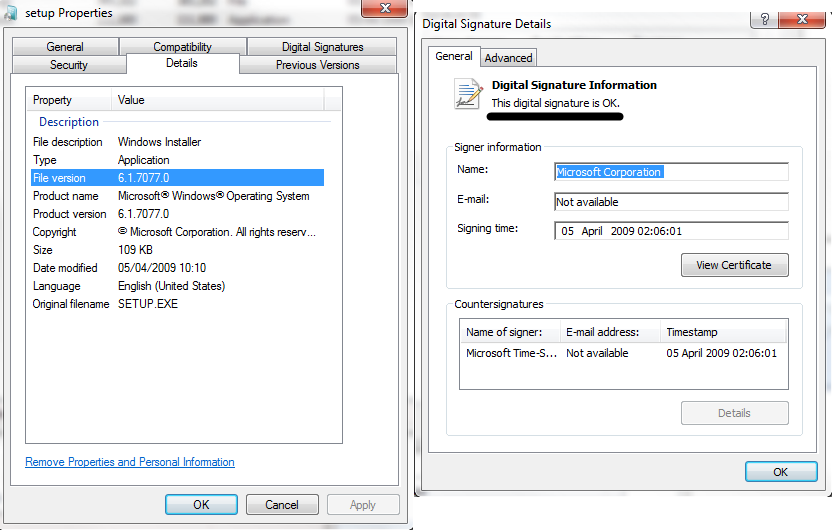832x530 pixels.
Task: Select the Type Application row
Action: [x=177, y=160]
